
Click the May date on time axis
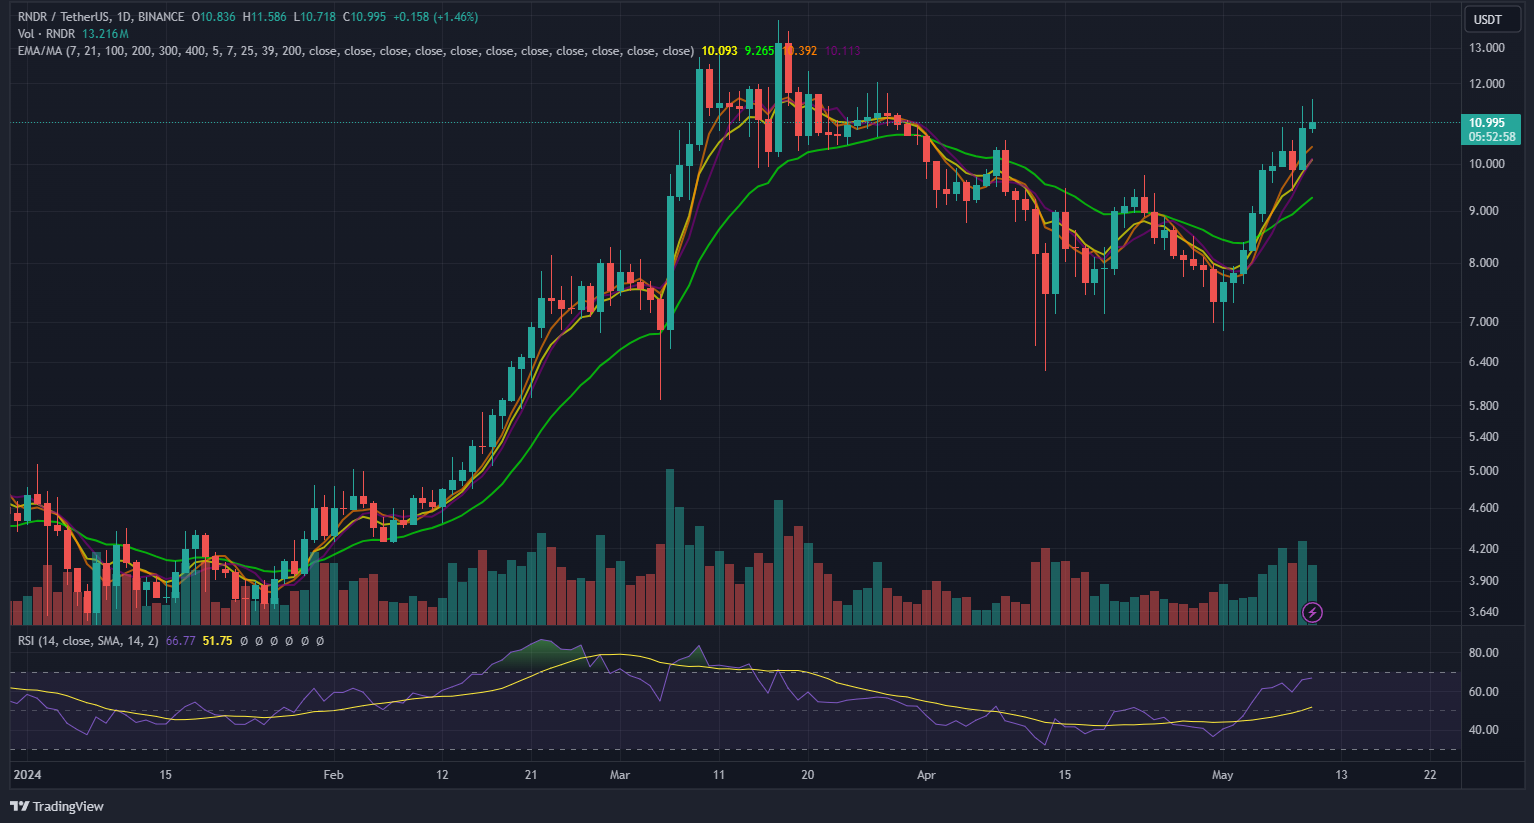click(x=1222, y=775)
